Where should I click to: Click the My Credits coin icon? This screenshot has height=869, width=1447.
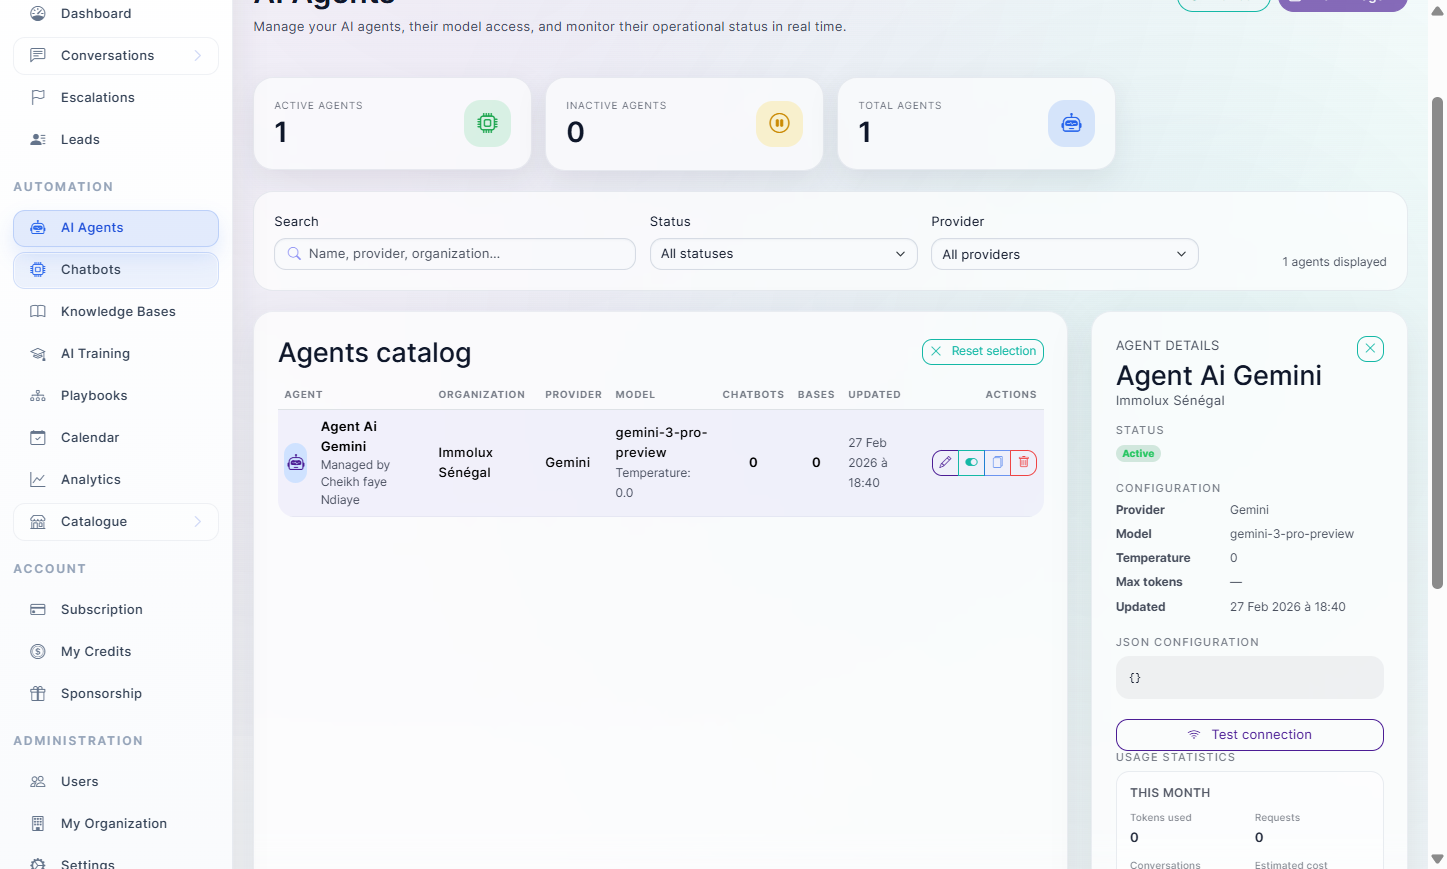pos(38,652)
